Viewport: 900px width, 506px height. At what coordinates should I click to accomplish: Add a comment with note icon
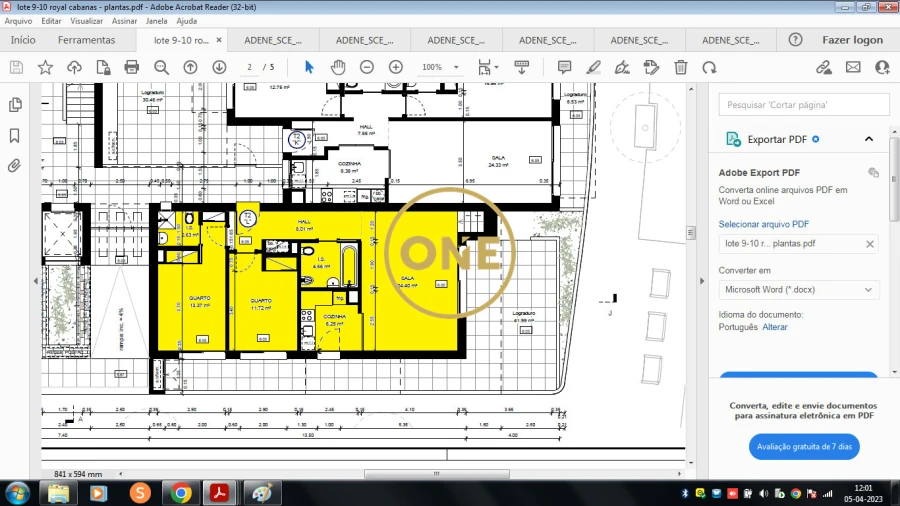pos(564,67)
